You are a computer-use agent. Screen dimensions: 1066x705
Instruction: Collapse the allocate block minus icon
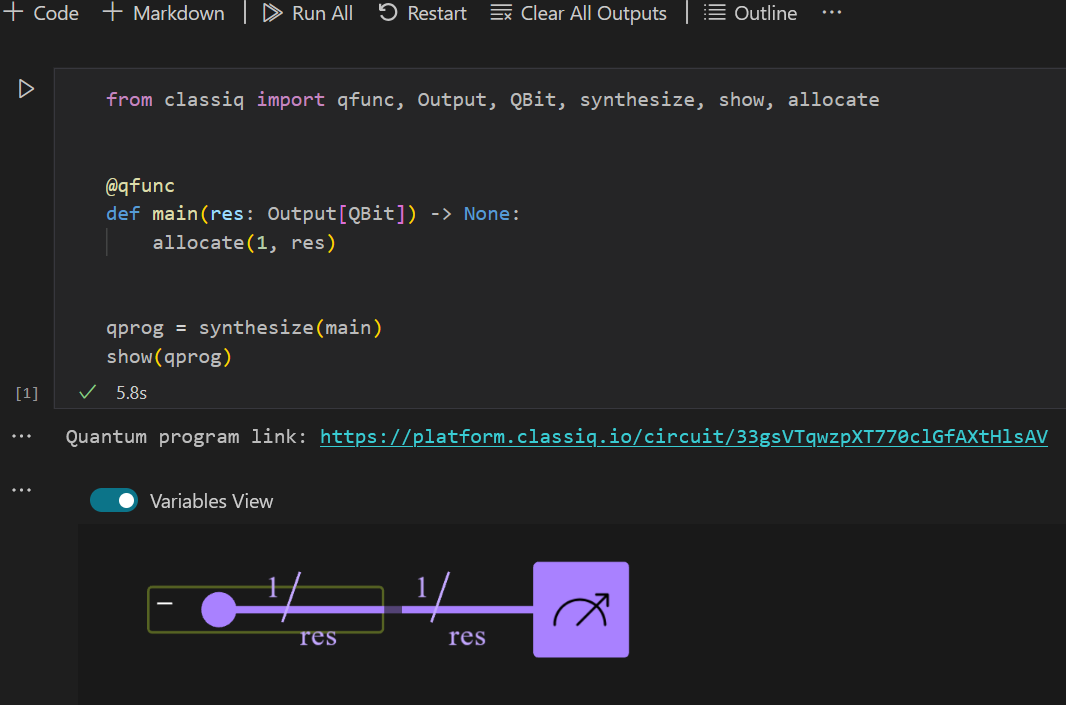[x=165, y=603]
